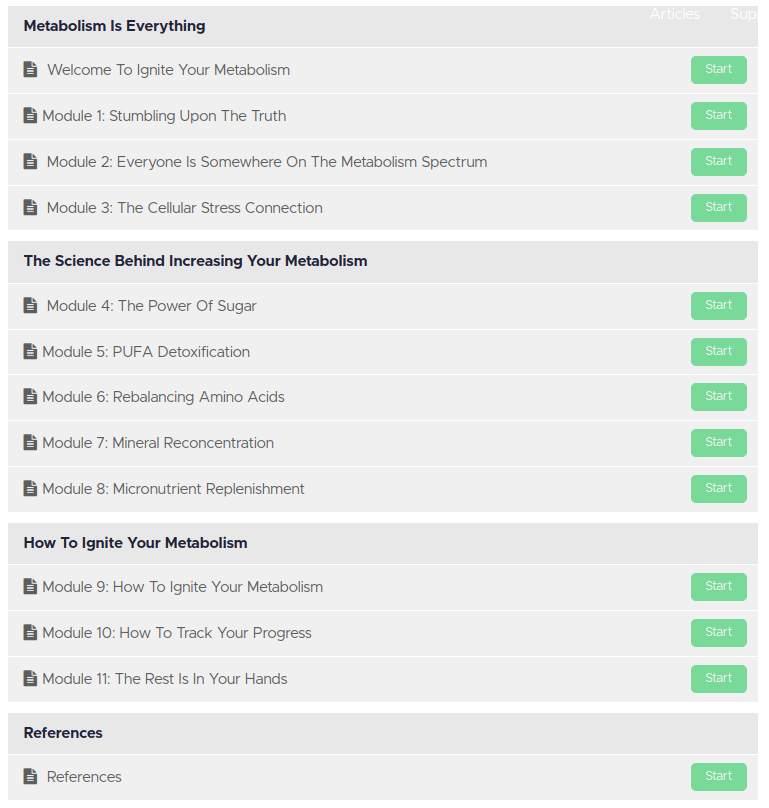The height and width of the screenshot is (808, 769).
Task: Click document icon beside Module 5 PUFA Detoxification
Action: pos(30,352)
